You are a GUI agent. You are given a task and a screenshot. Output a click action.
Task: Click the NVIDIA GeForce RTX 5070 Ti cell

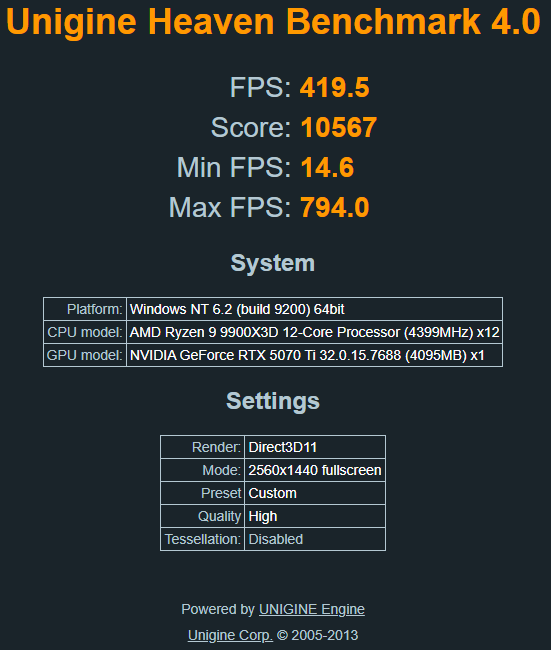click(315, 355)
